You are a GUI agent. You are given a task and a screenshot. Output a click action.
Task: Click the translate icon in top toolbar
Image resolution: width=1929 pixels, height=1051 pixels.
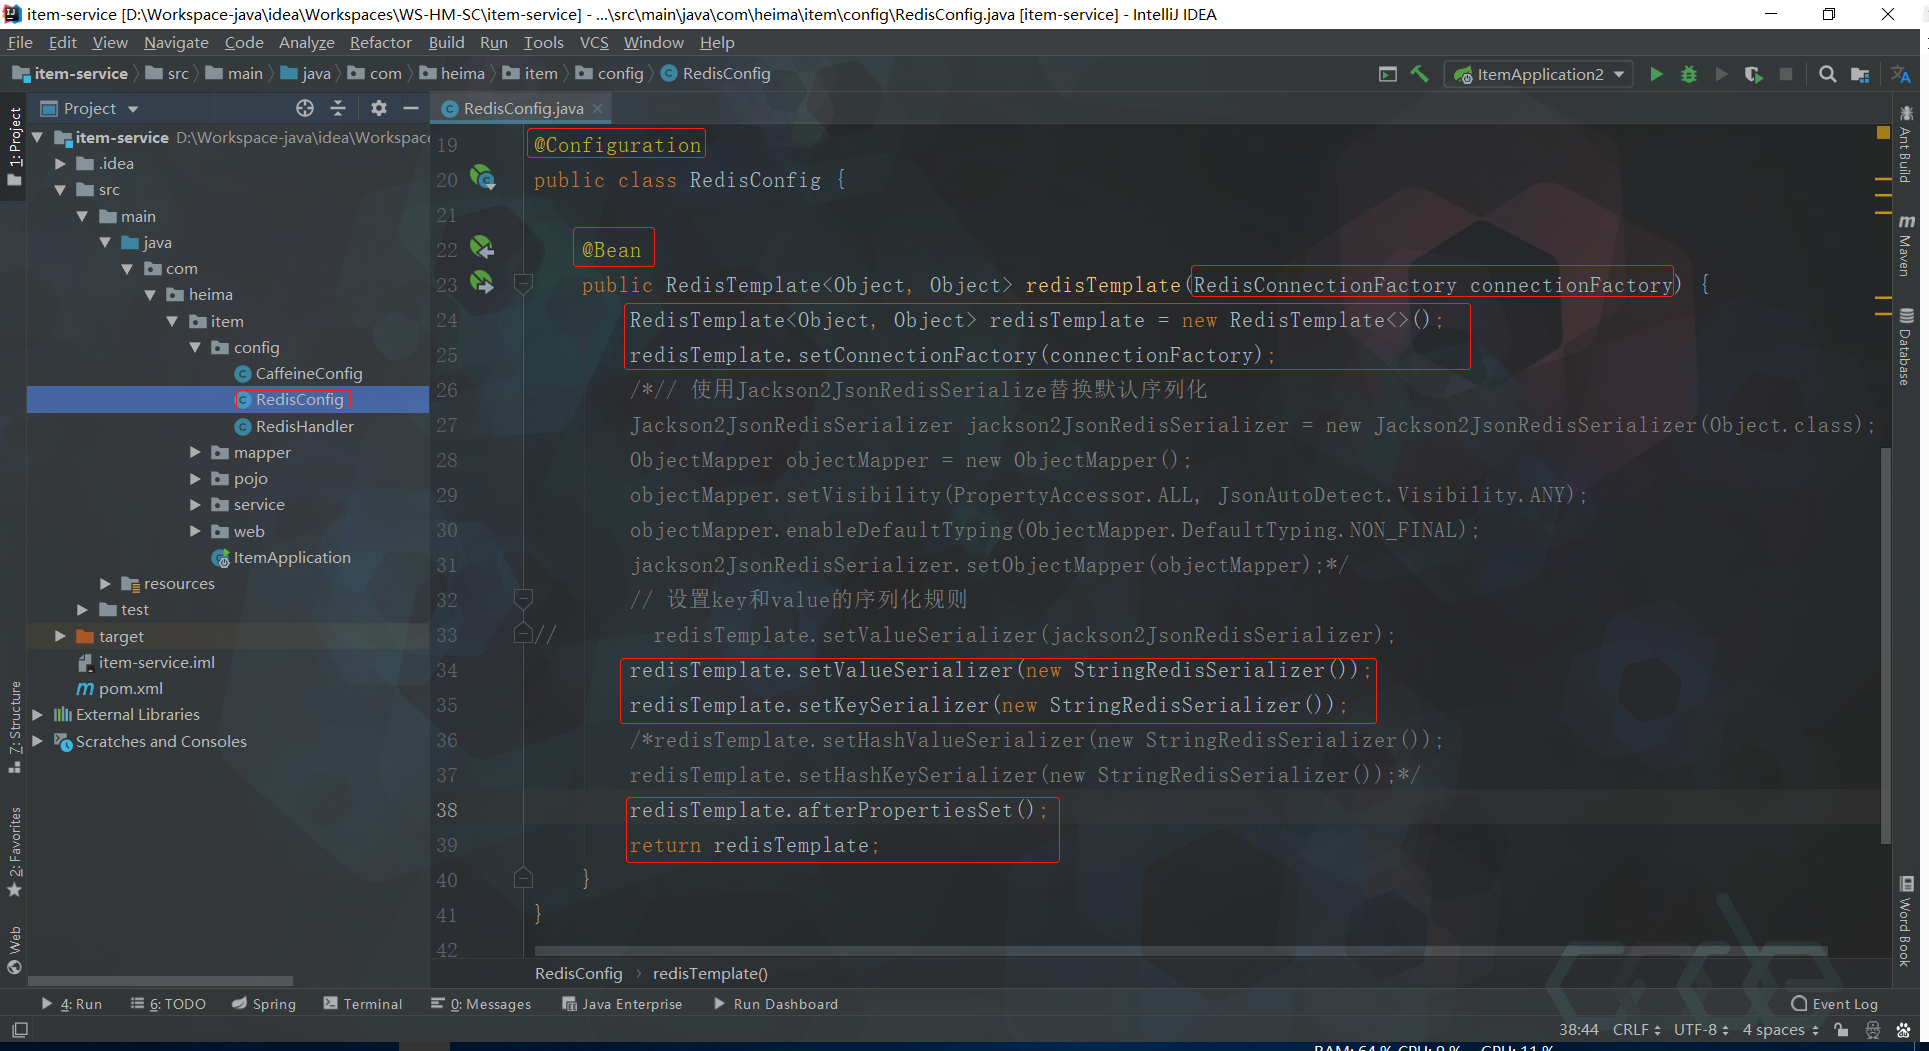tap(1901, 74)
